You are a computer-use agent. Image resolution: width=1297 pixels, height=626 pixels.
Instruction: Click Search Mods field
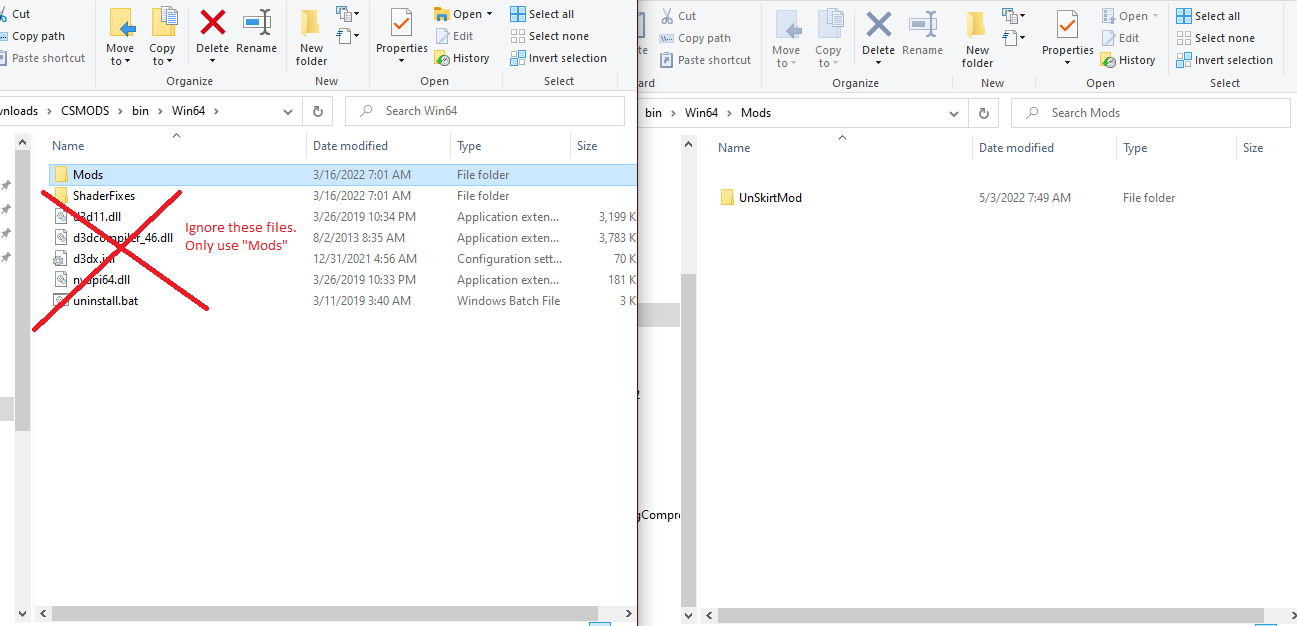click(x=1151, y=113)
